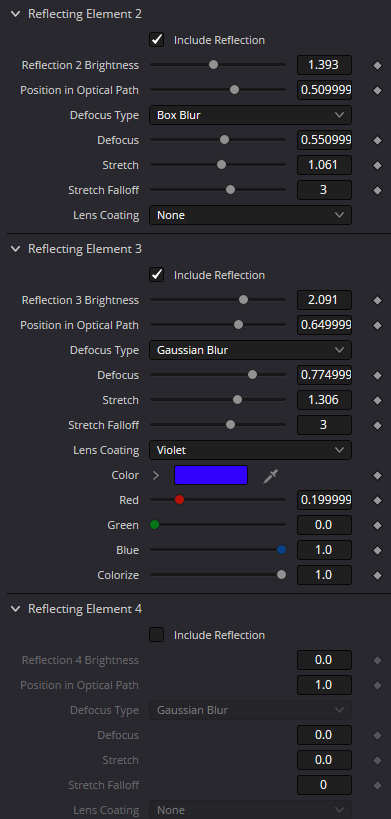Click keyframe diamond for Blue channel

[x=377, y=551]
